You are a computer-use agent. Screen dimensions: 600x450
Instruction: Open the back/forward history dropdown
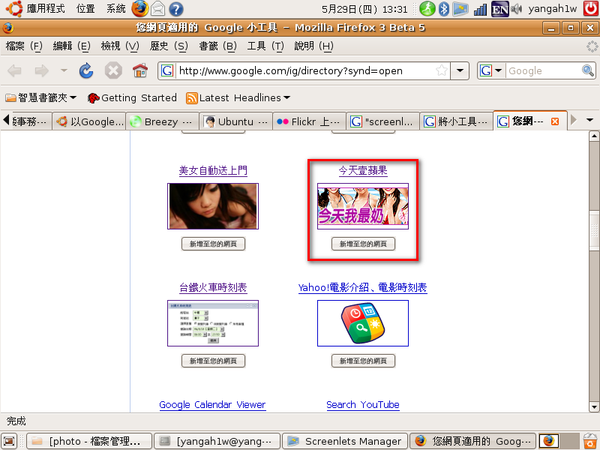tap(64, 70)
